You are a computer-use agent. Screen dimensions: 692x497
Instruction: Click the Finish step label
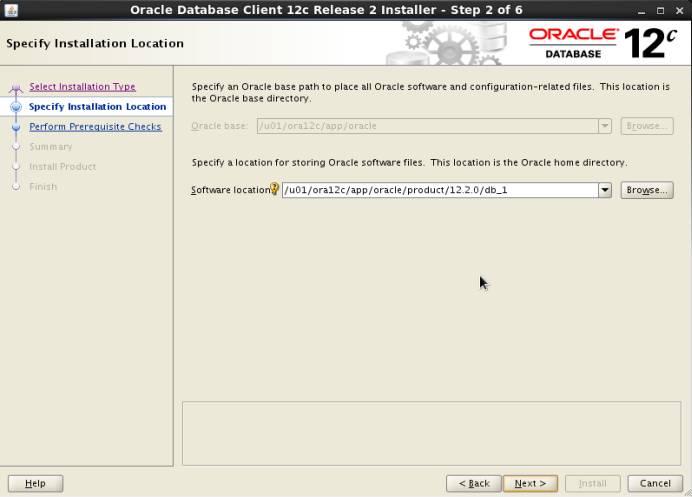click(x=43, y=187)
